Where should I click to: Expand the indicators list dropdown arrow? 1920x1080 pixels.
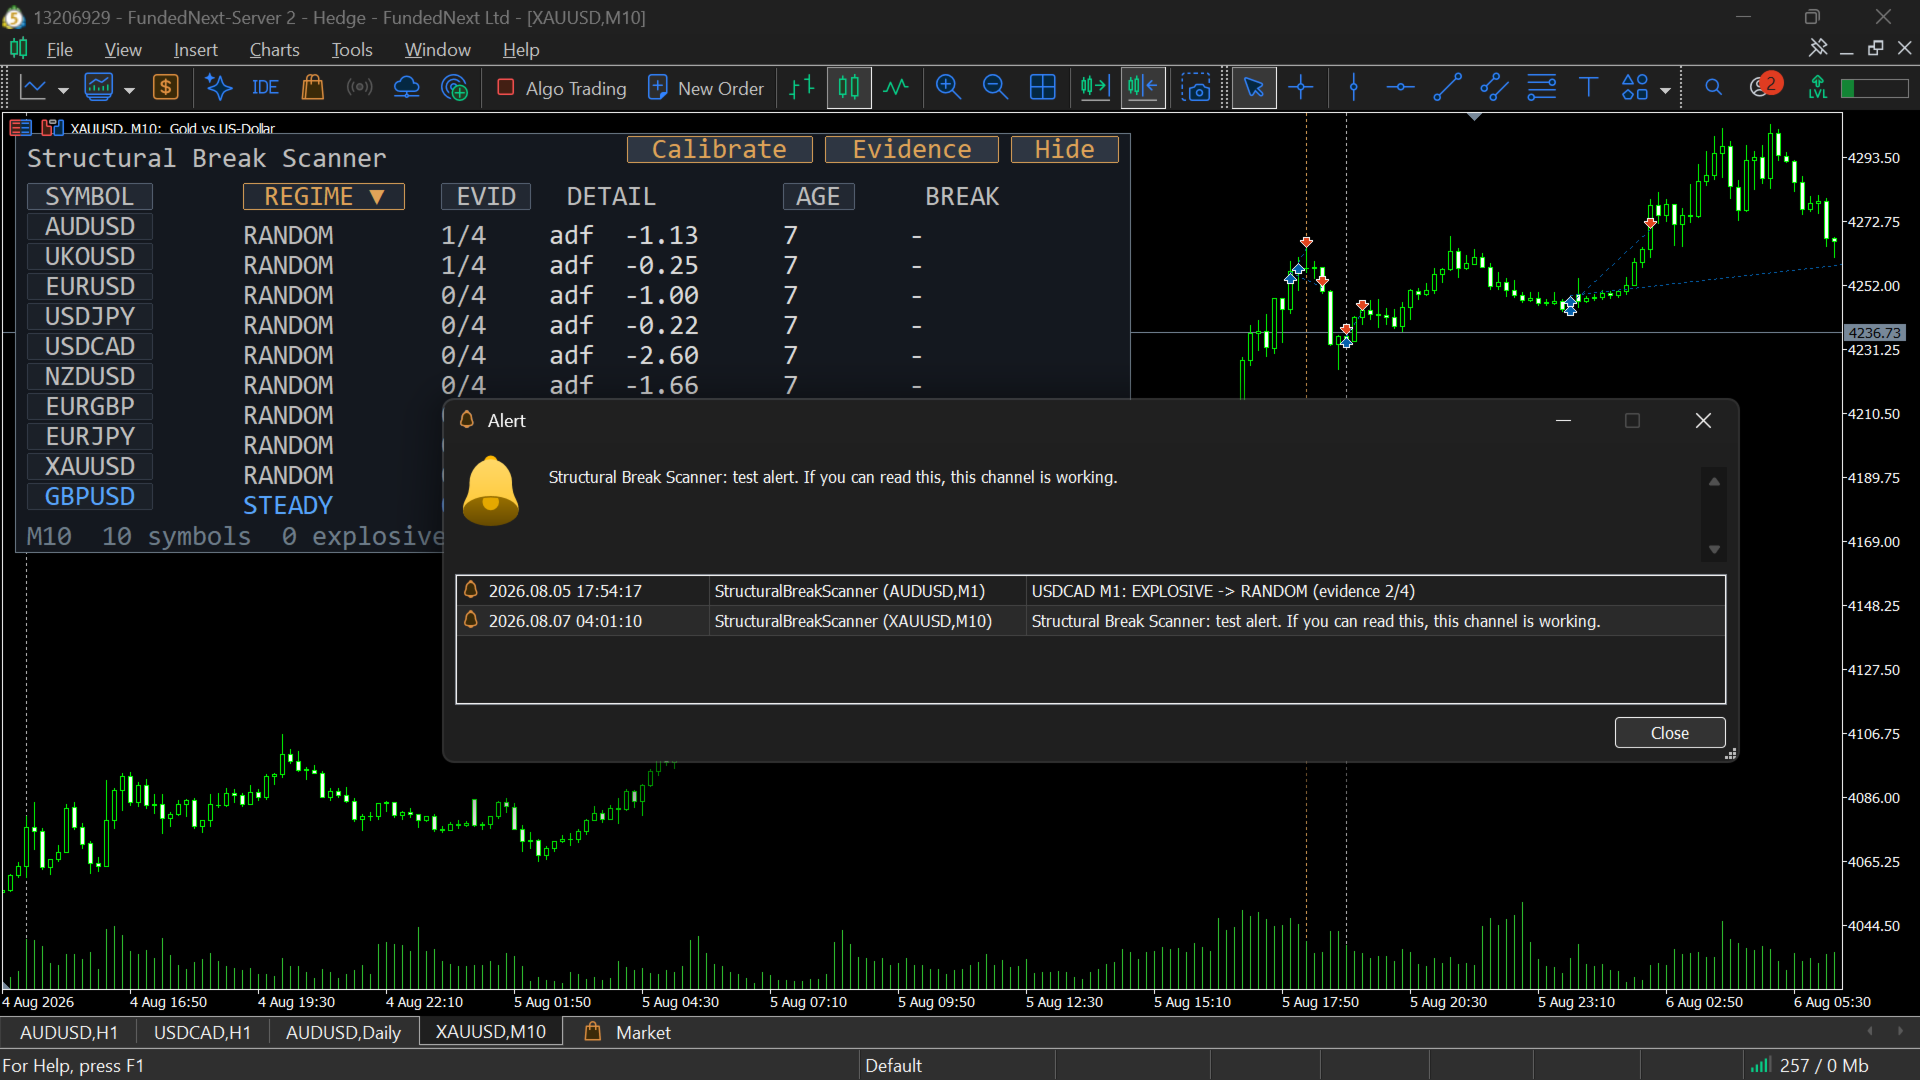(x=129, y=90)
